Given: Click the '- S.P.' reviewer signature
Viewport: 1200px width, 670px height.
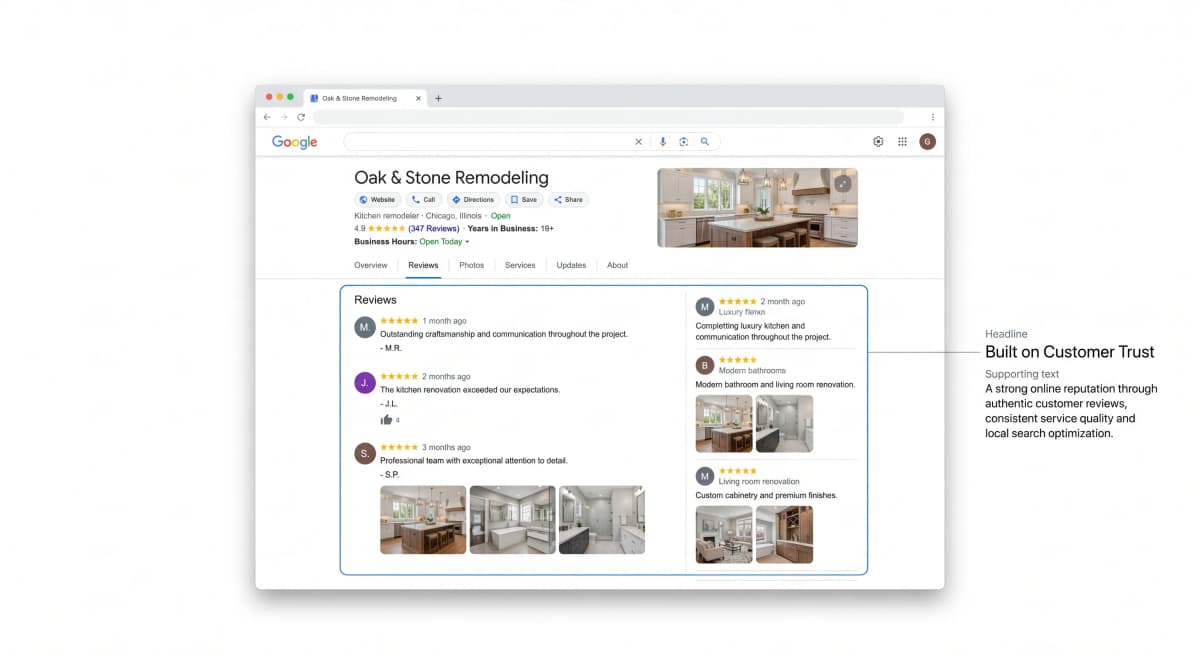Looking at the screenshot, I should pyautogui.click(x=391, y=475).
